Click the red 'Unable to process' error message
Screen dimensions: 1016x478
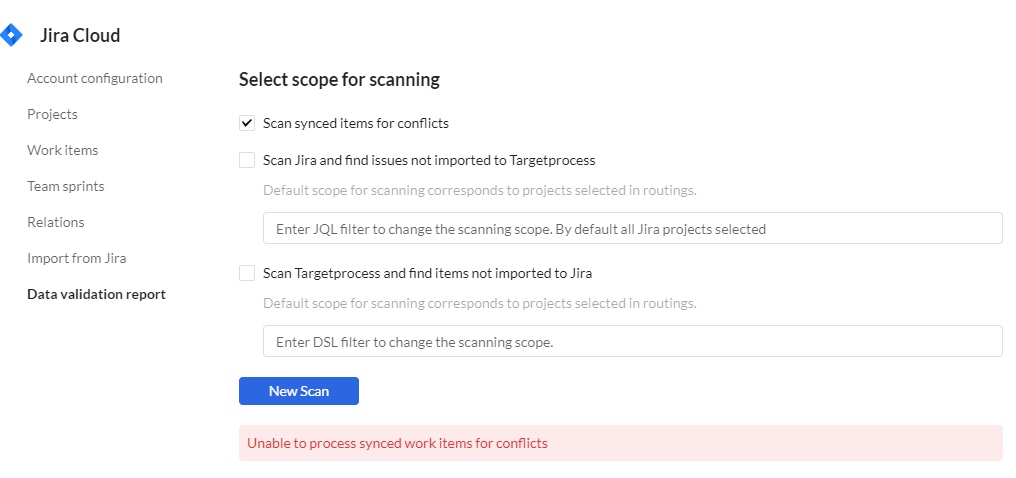398,443
